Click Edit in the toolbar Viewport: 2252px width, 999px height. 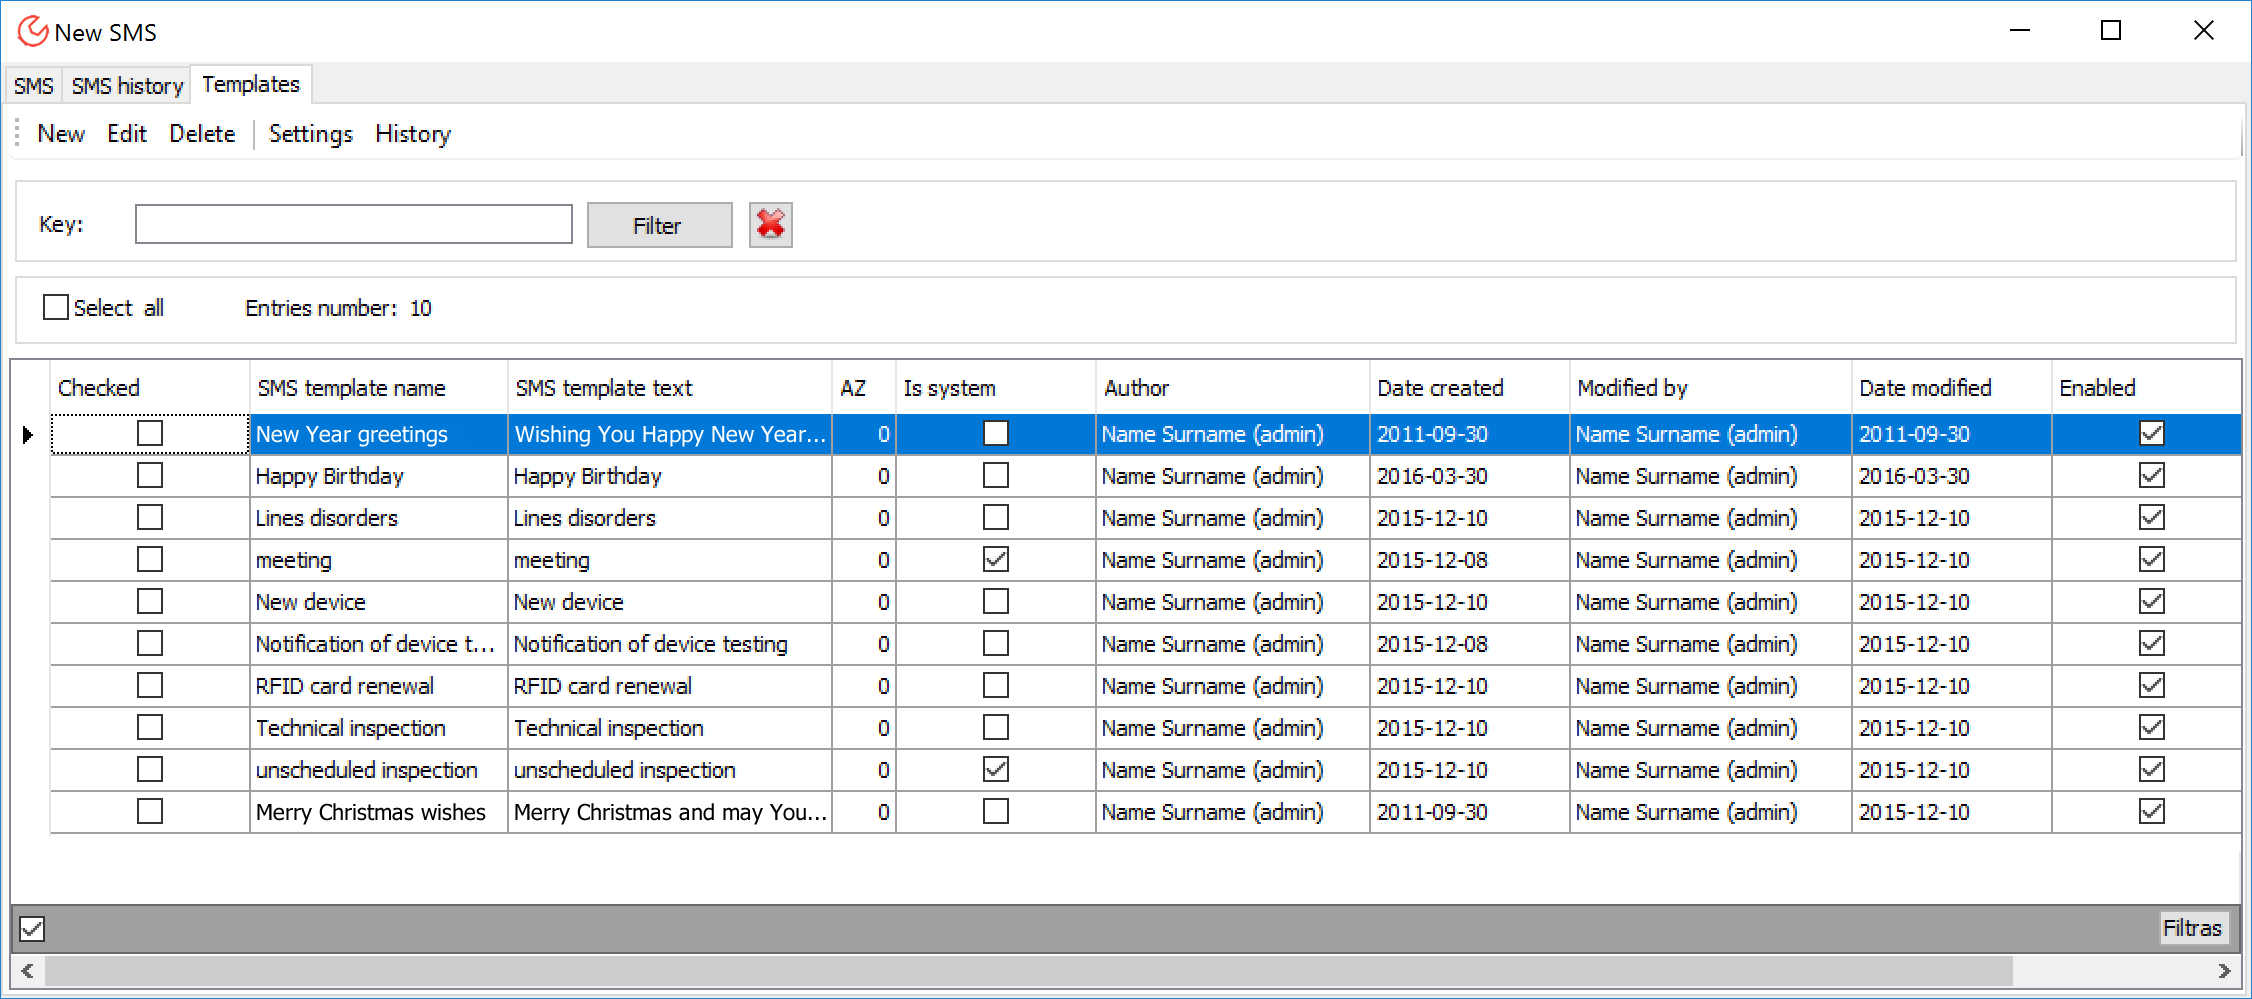point(127,134)
